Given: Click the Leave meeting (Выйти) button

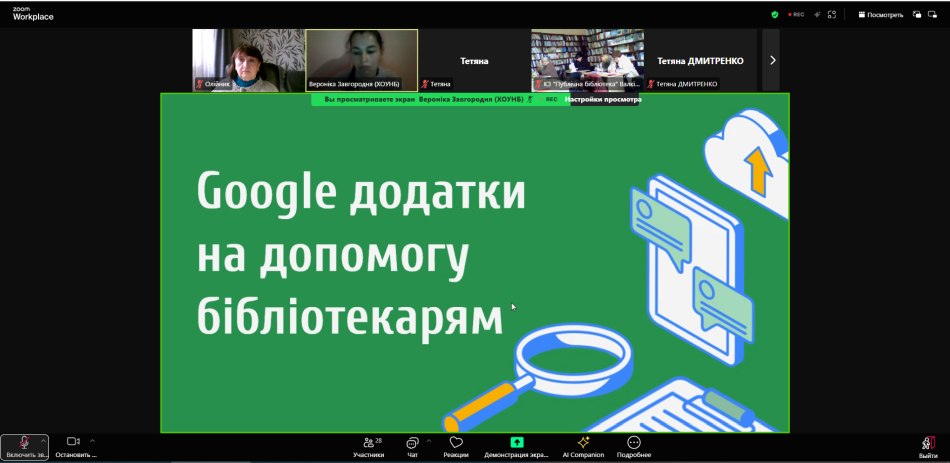Looking at the screenshot, I should click(x=928, y=445).
